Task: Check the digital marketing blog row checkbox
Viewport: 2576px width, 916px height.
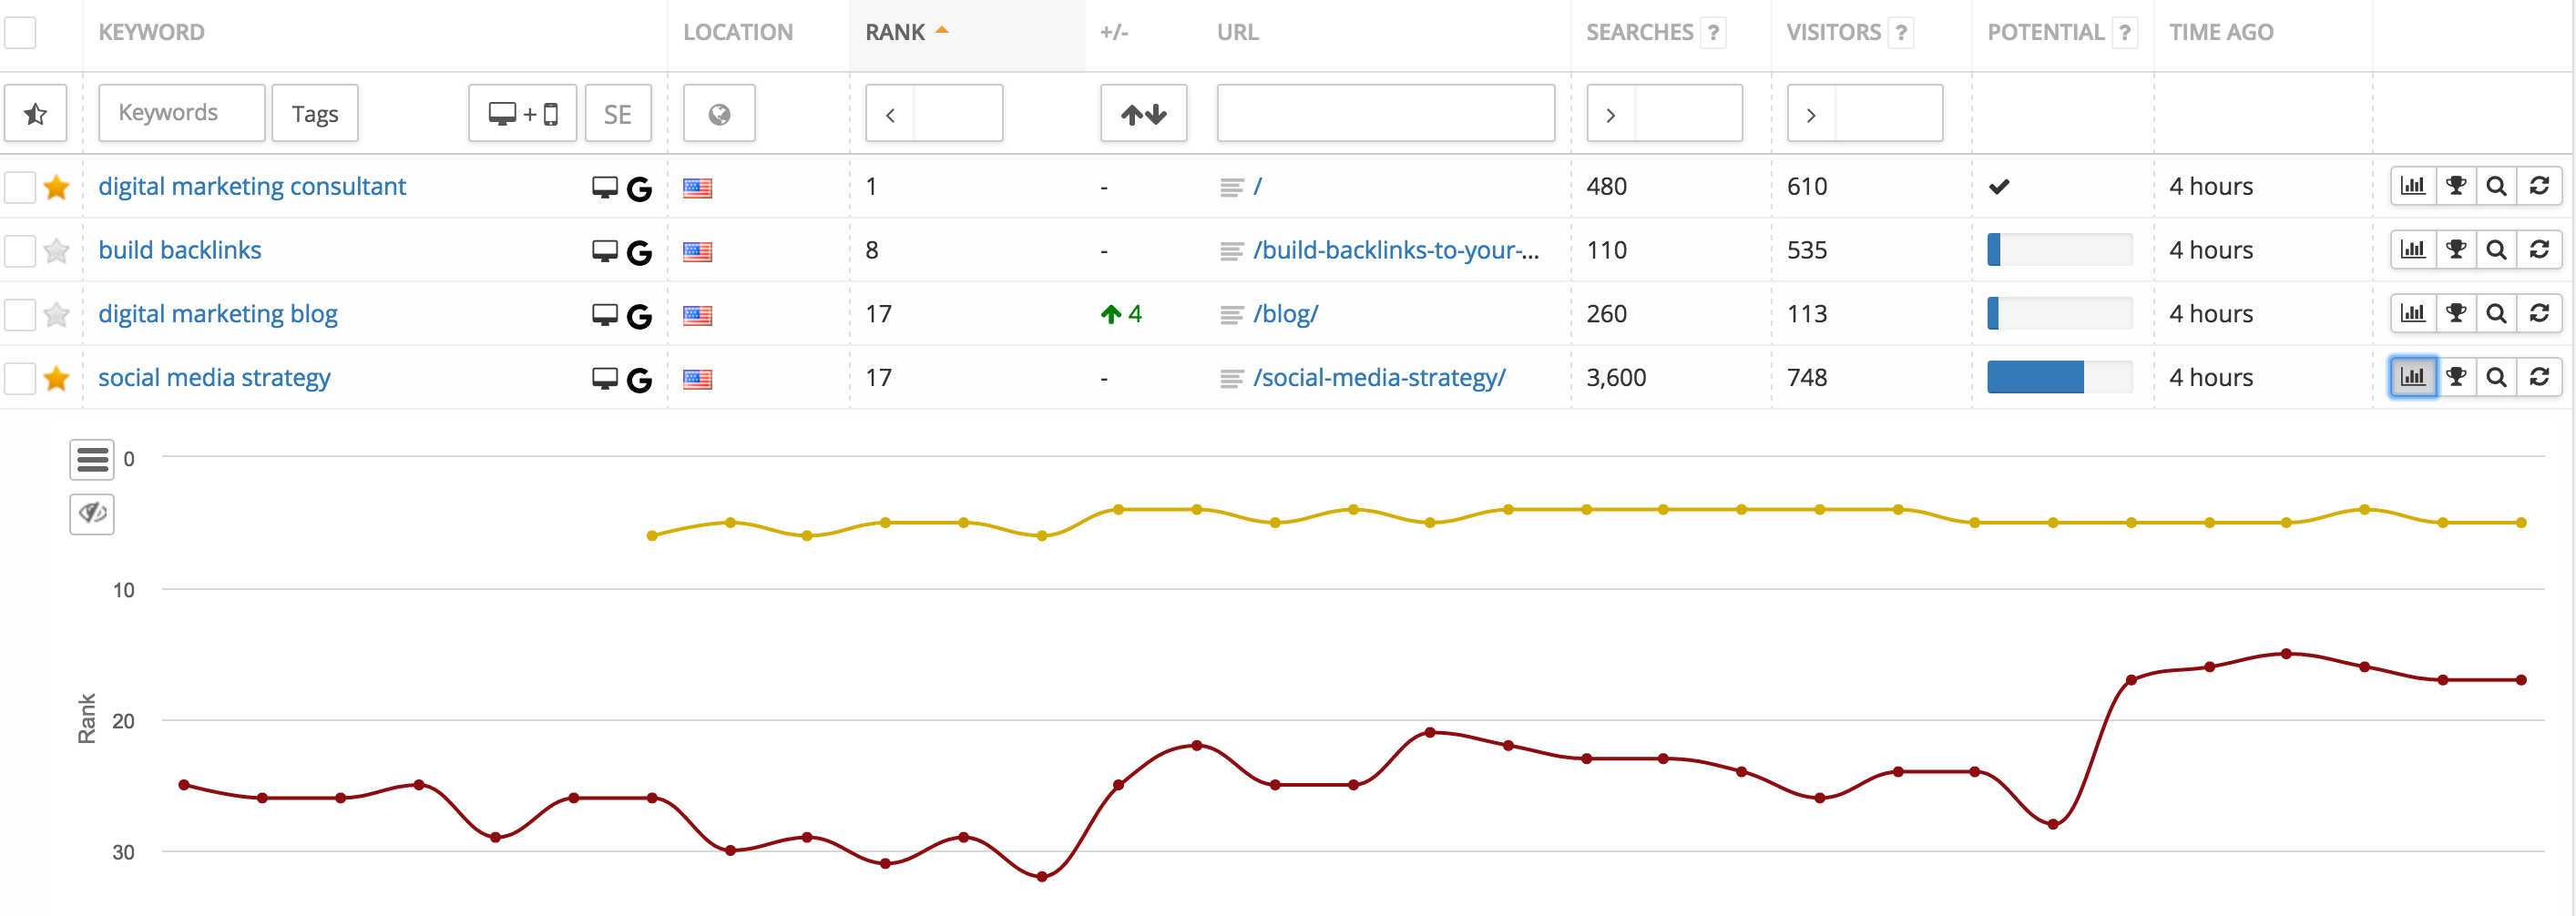Action: coord(20,315)
